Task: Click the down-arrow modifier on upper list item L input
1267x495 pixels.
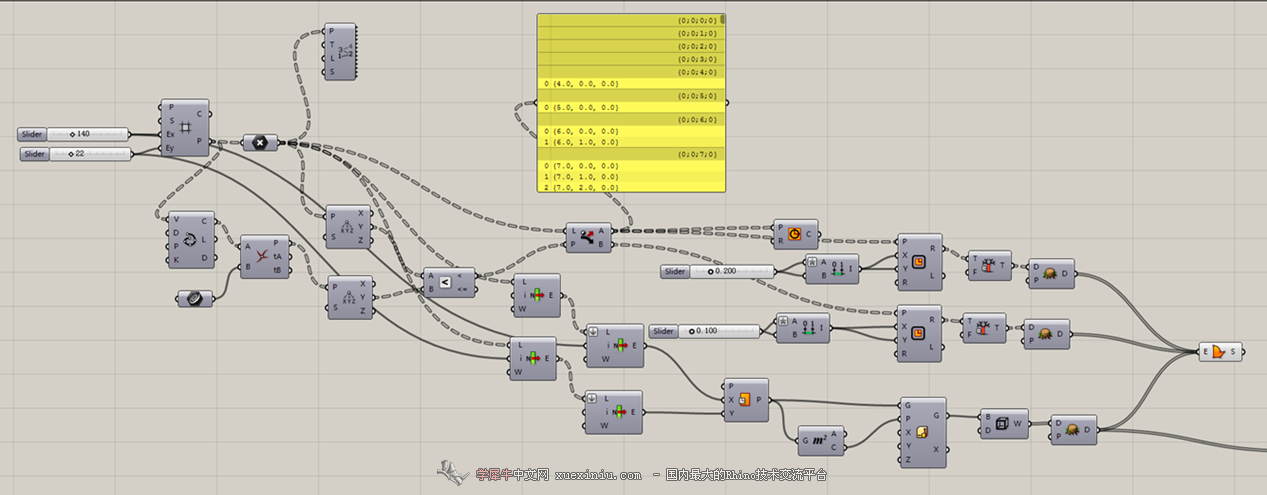Action: tap(592, 332)
